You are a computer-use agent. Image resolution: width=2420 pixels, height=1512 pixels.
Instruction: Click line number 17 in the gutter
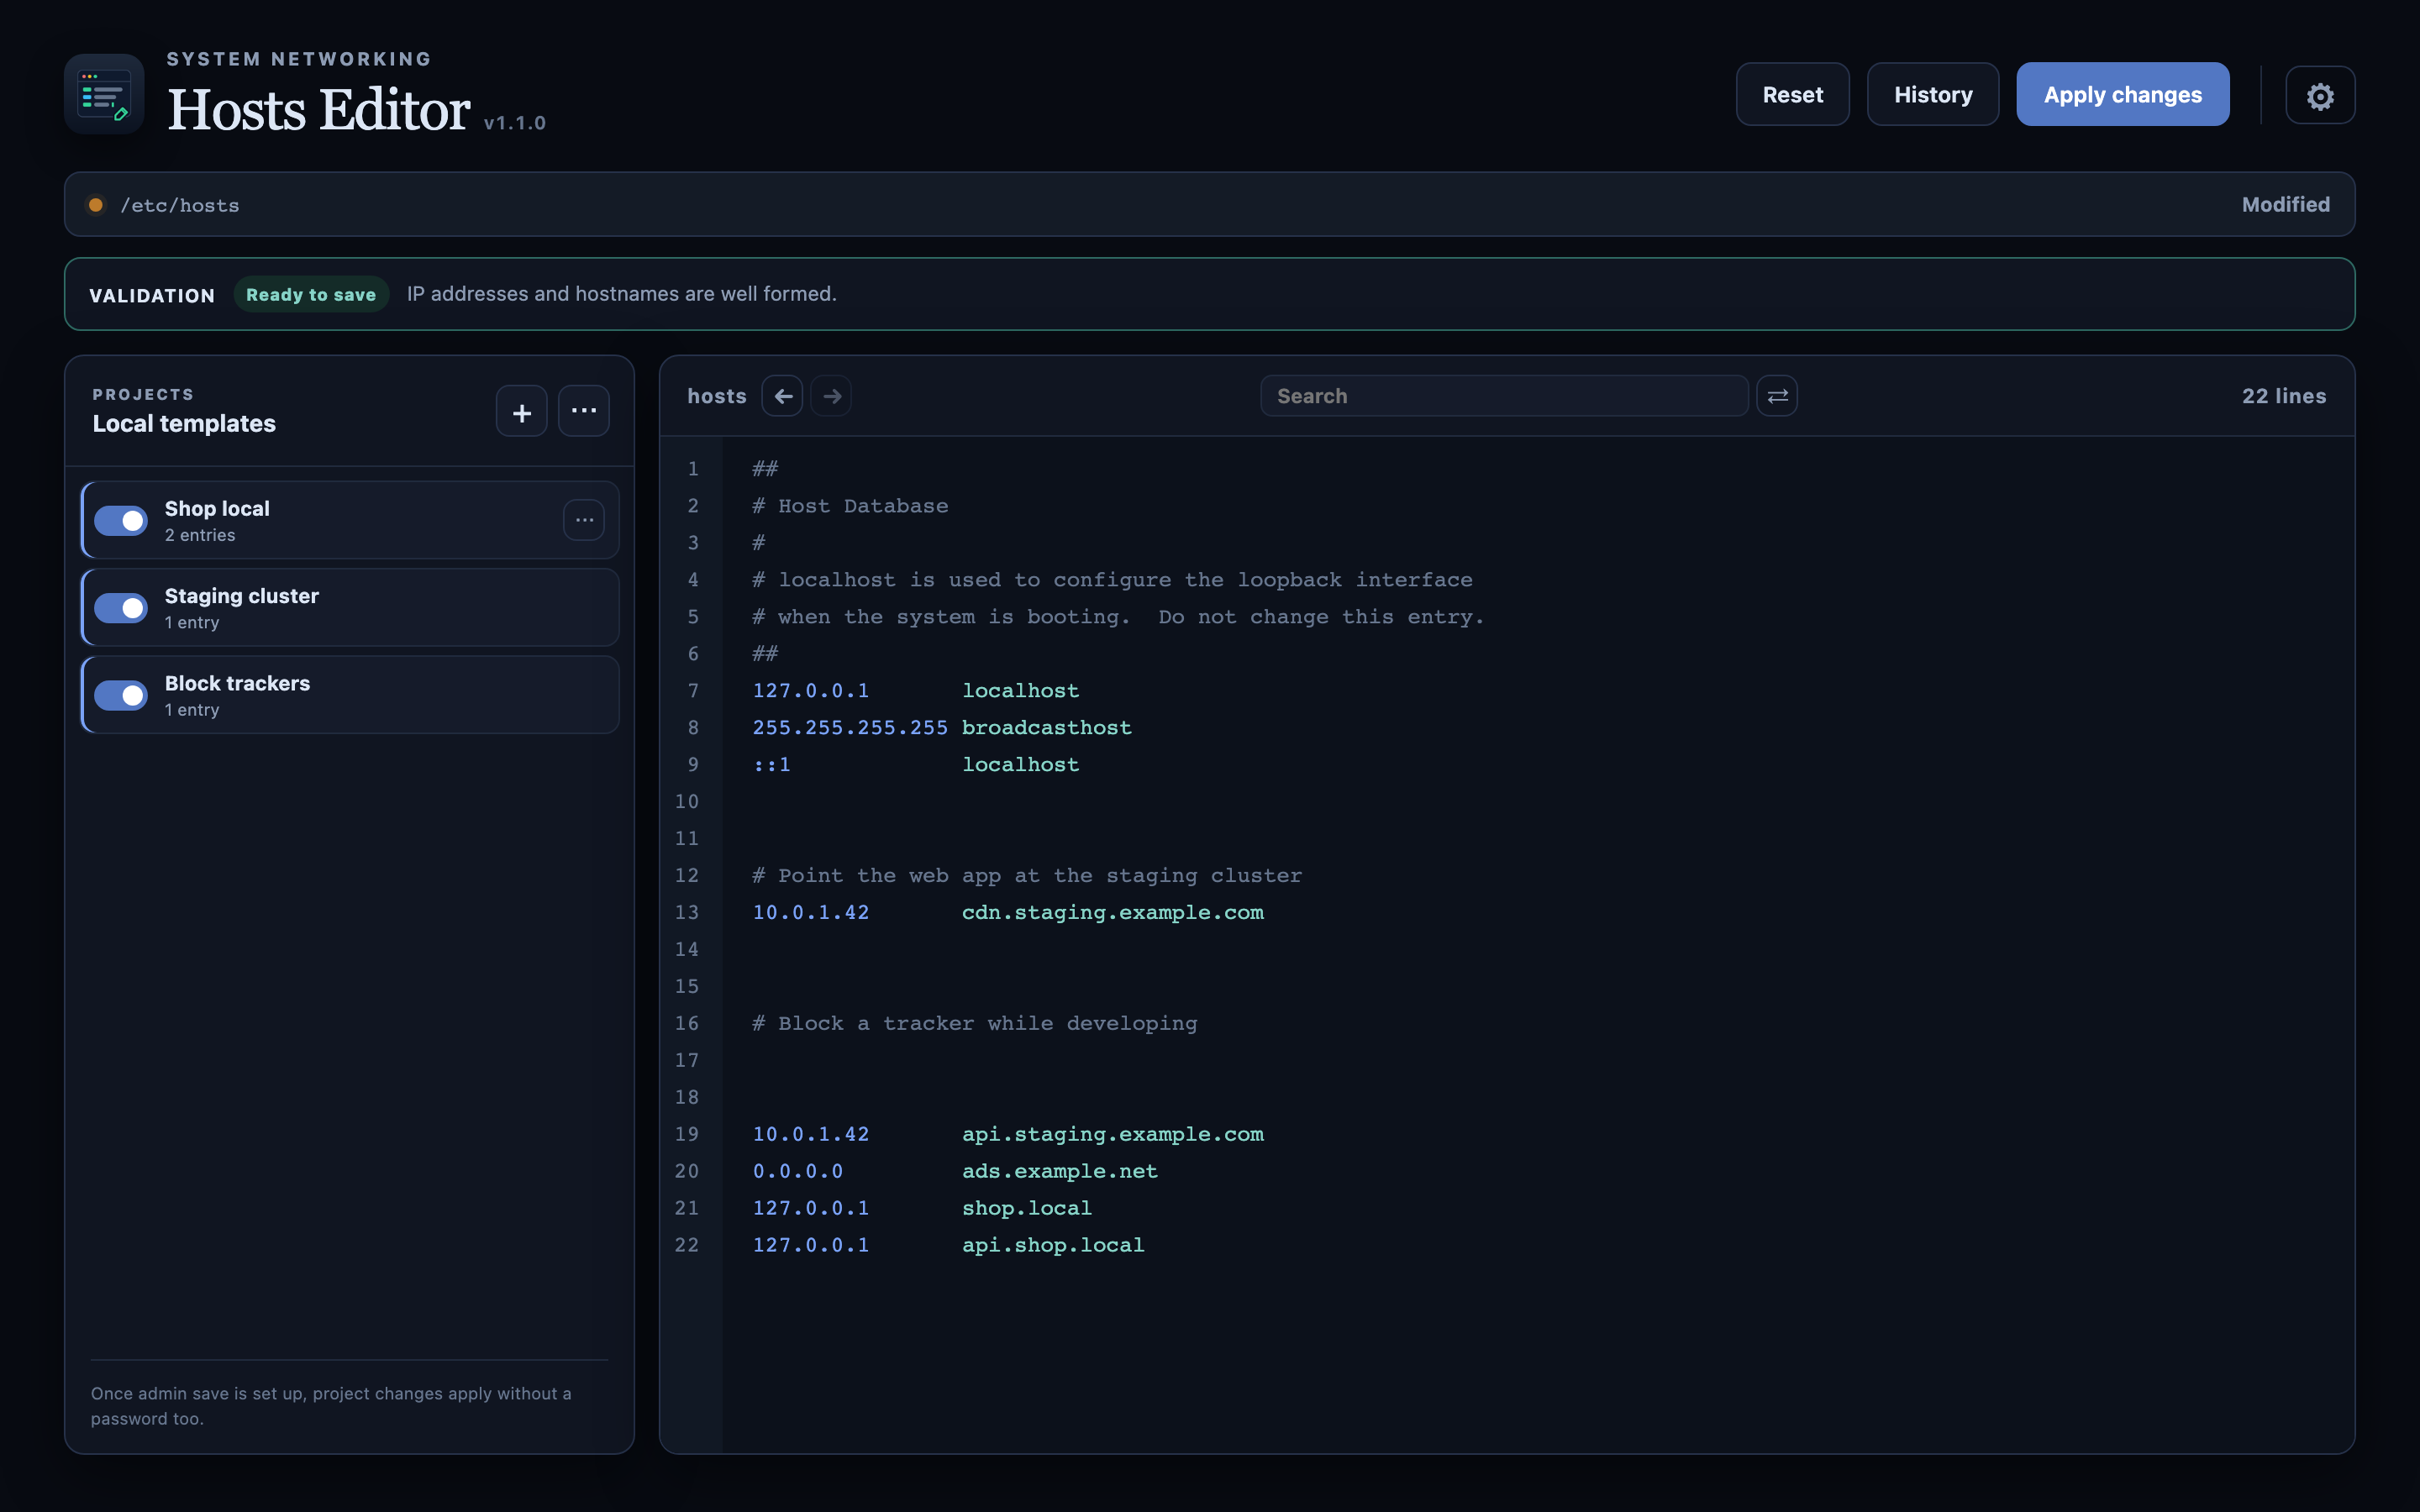(x=687, y=1061)
